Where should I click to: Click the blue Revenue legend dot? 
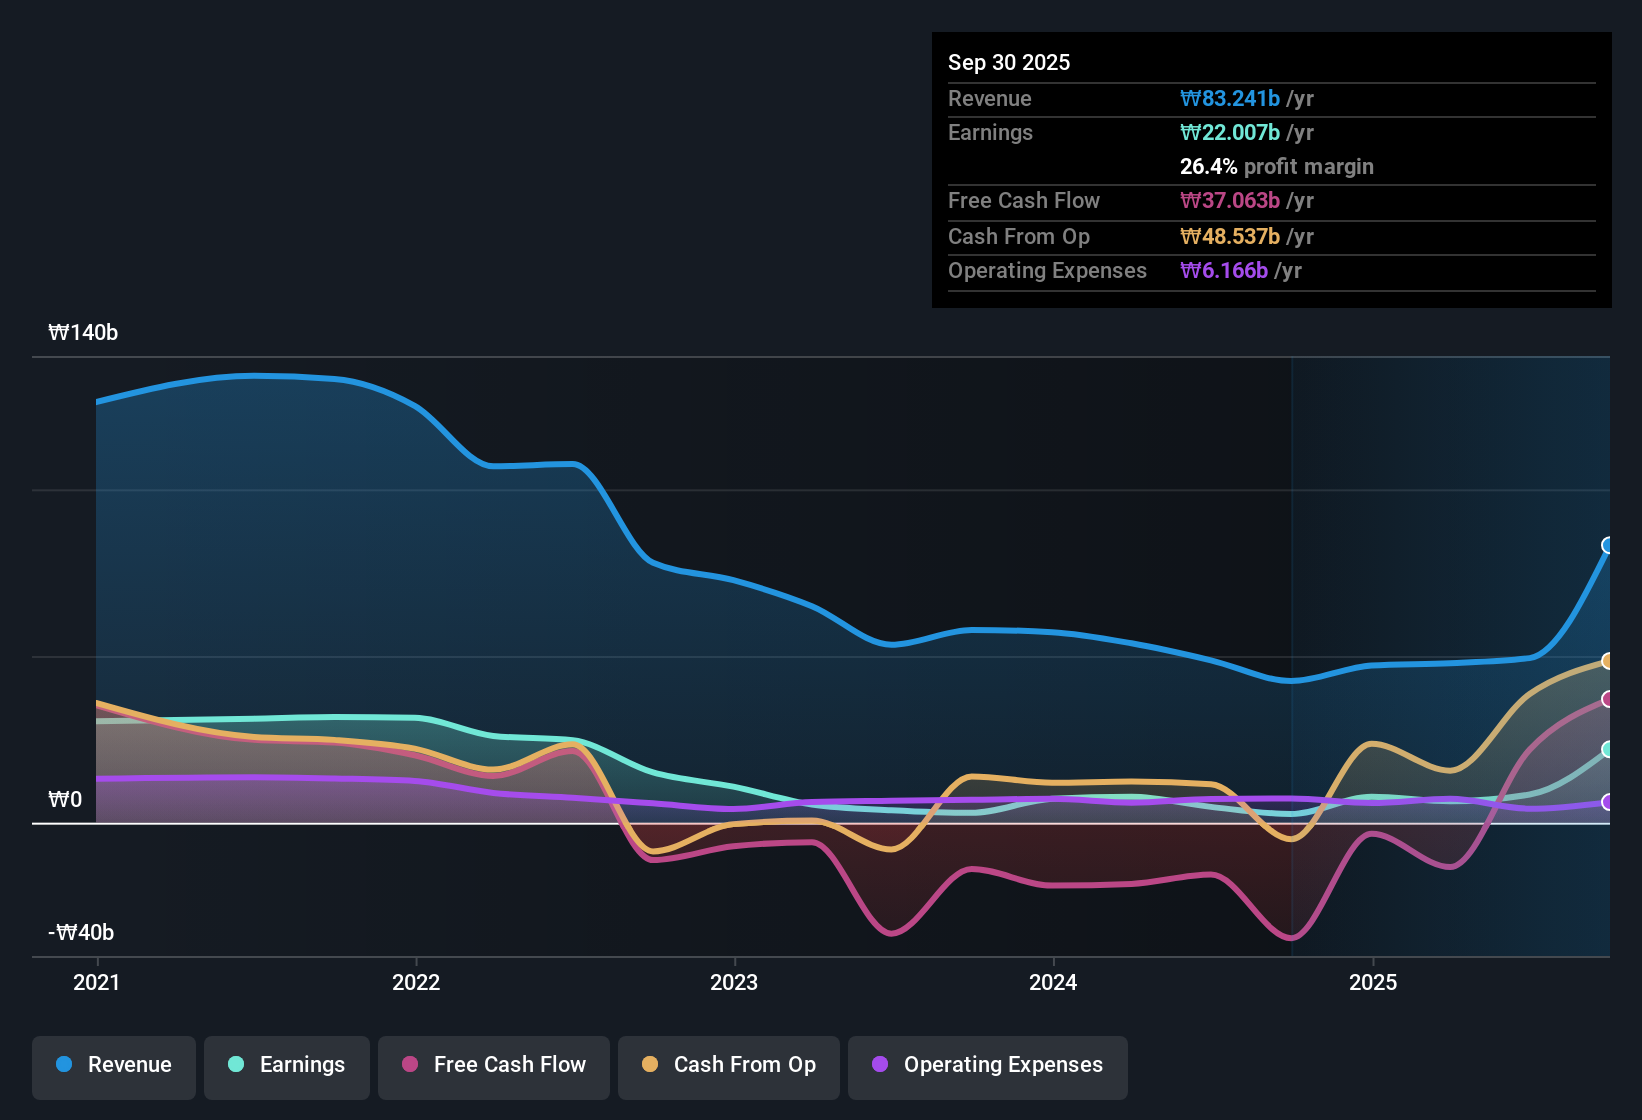64,1064
